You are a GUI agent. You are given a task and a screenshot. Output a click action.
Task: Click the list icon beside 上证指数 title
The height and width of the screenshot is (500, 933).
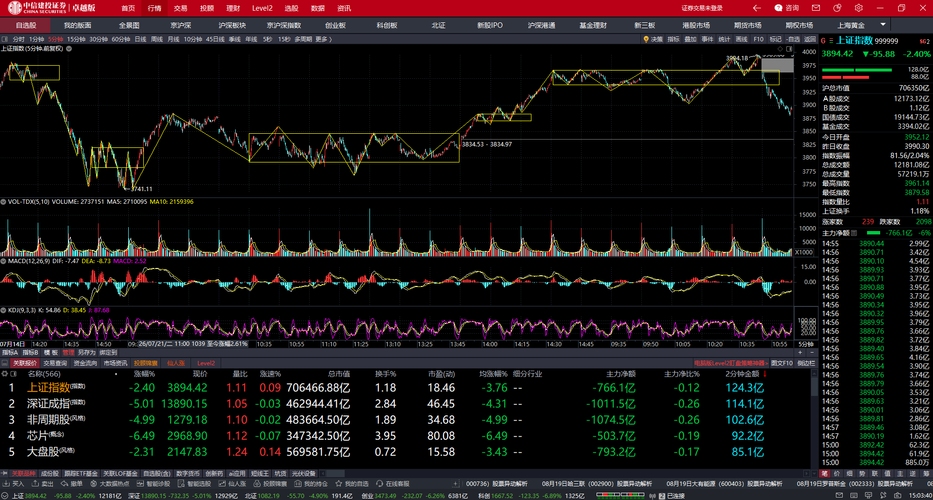(830, 40)
